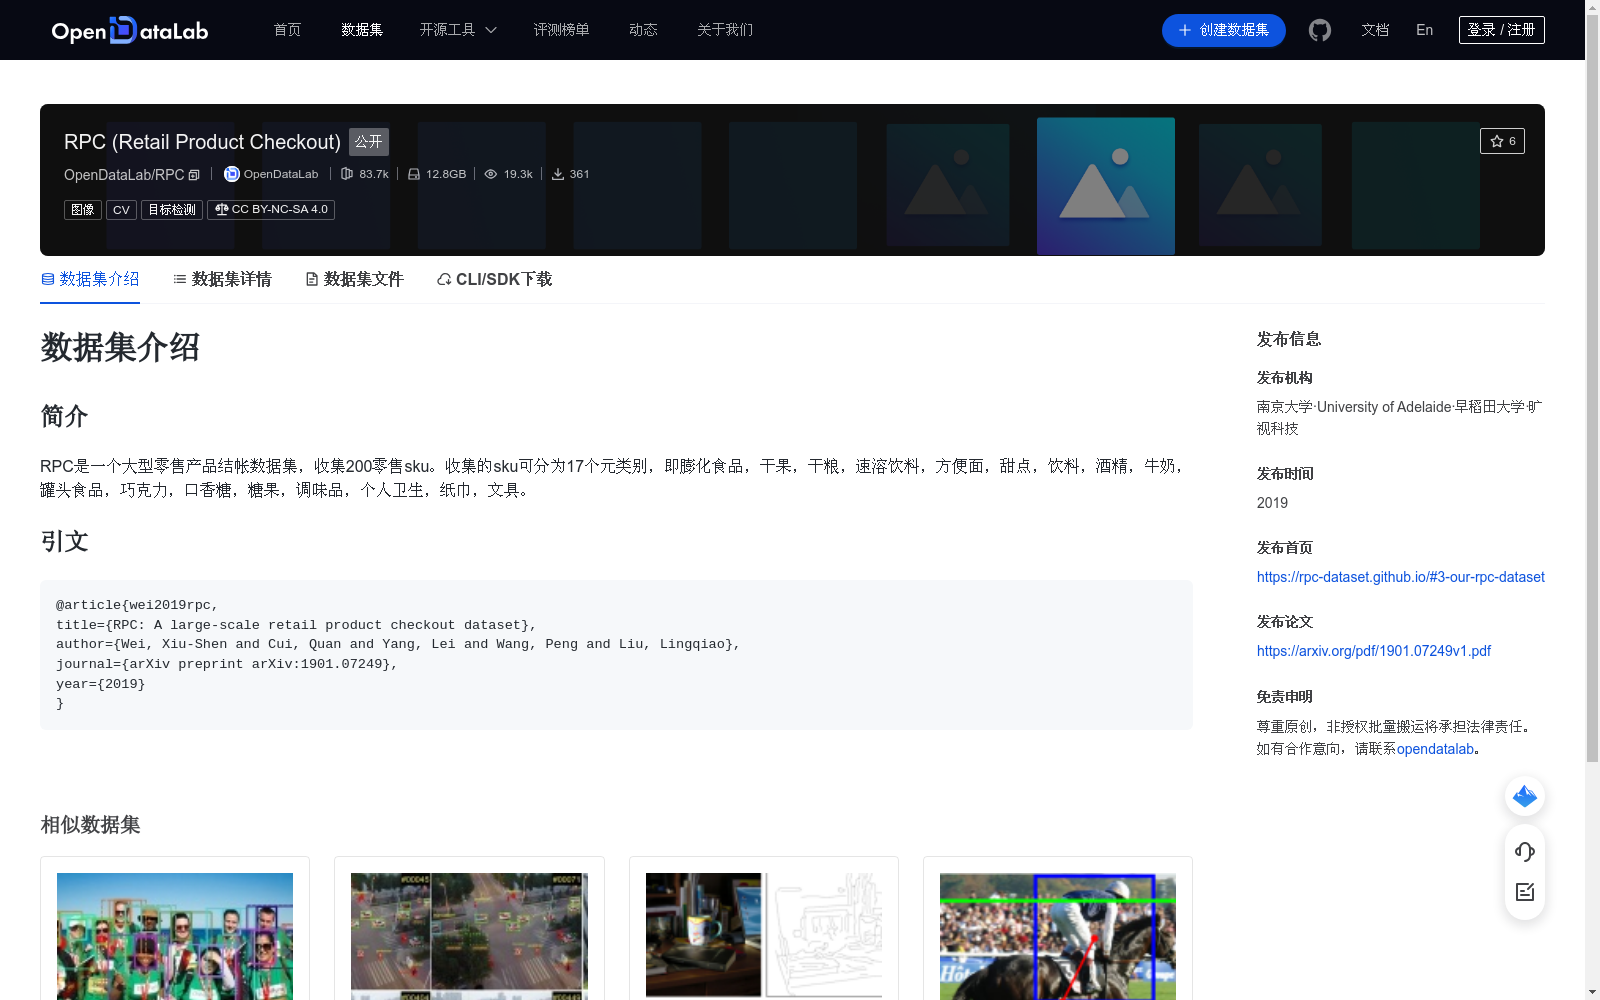Open the rpc-dataset.github.io homepage link
This screenshot has height=1000, width=1600.
[x=1401, y=577]
